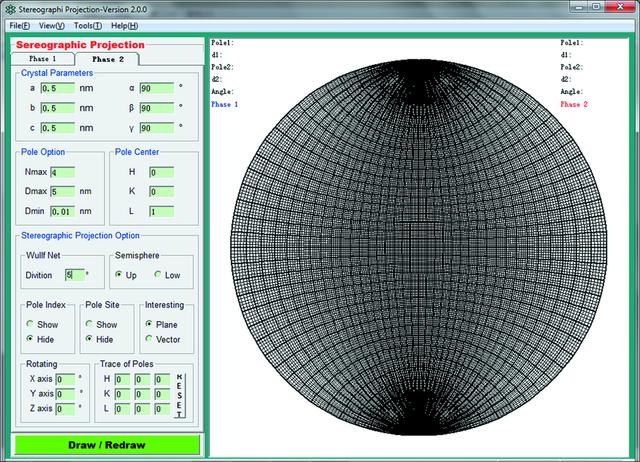Close the Stereographic Projection window
This screenshot has height=462, width=640.
(x=620, y=7)
